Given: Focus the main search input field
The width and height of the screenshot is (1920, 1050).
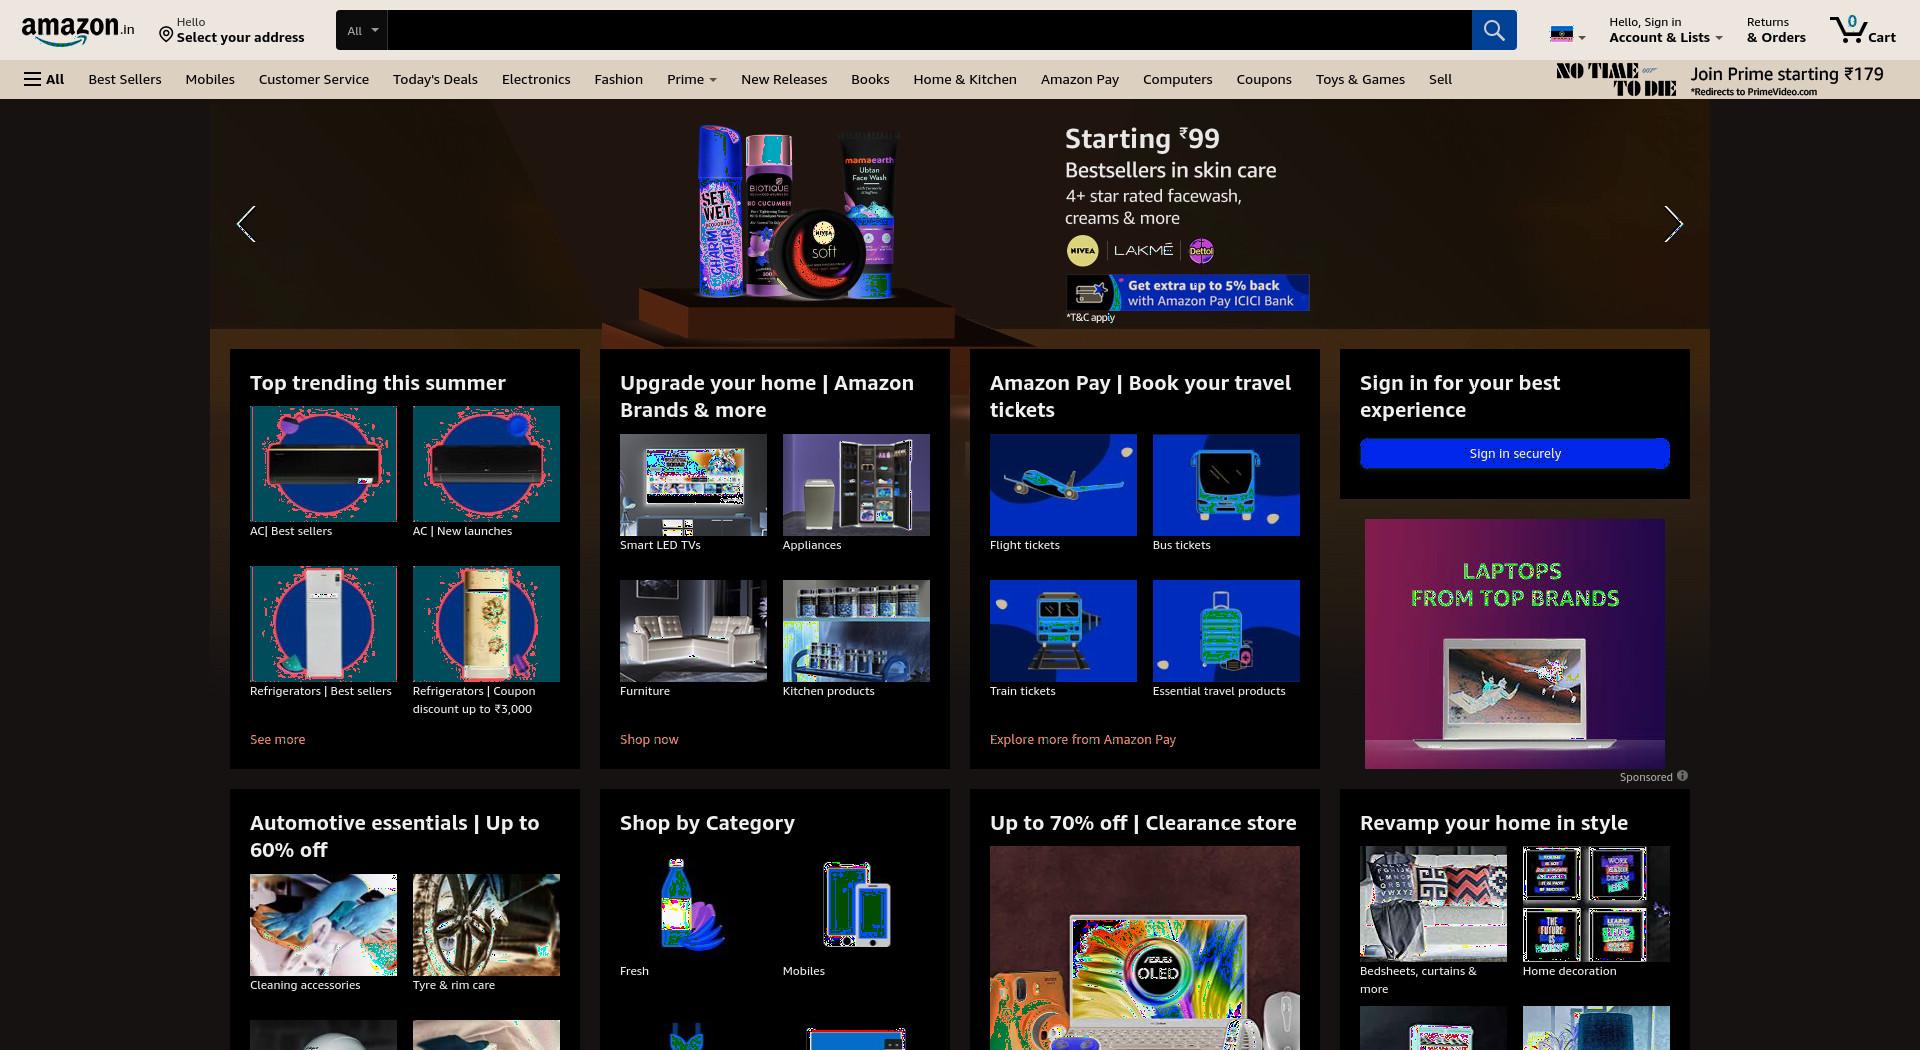Looking at the screenshot, I should point(929,30).
